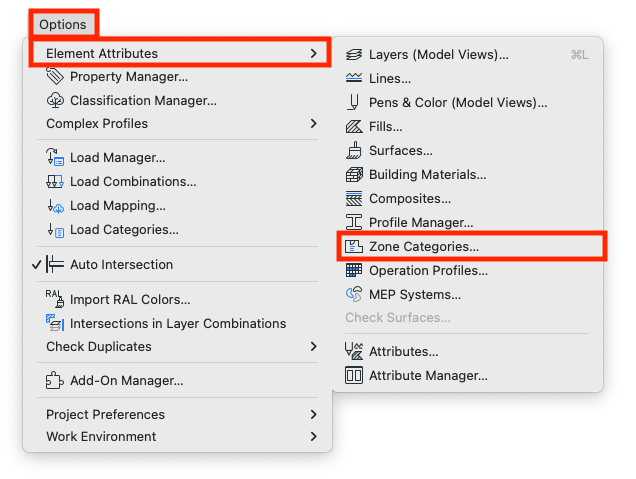Click the Attribute Manager icon

(354, 375)
